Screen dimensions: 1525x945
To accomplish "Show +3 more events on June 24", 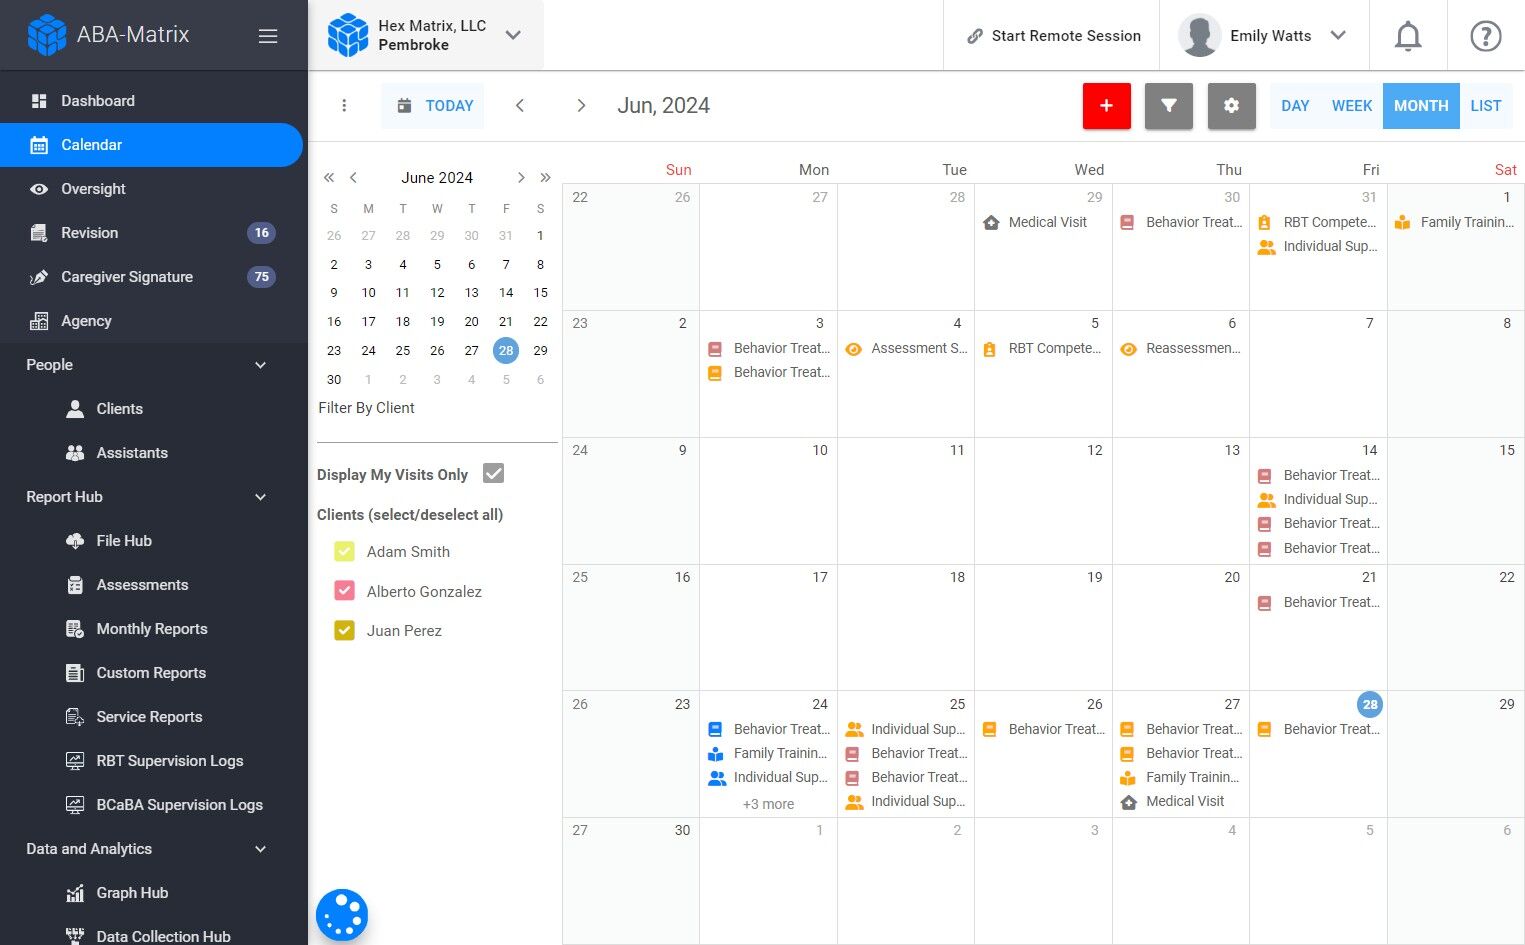I will tap(768, 804).
